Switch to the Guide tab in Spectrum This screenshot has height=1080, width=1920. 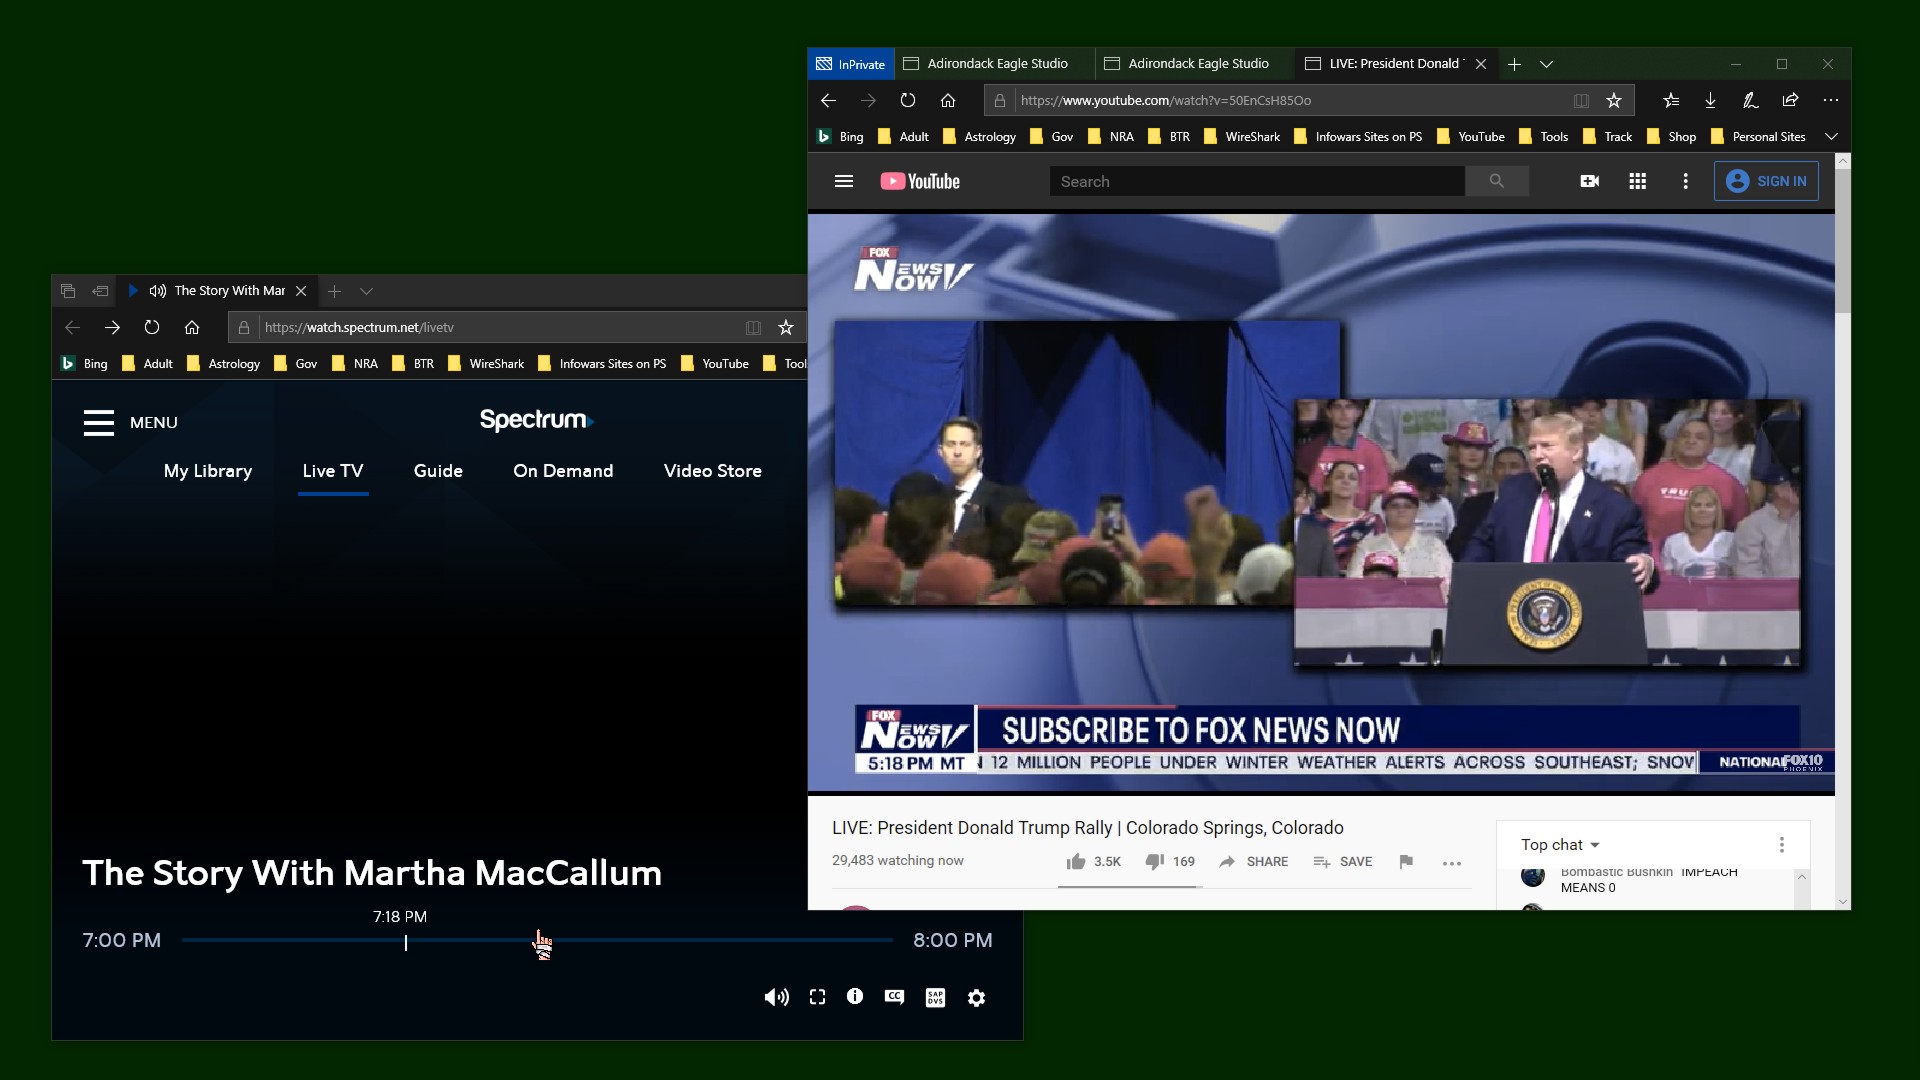tap(438, 471)
